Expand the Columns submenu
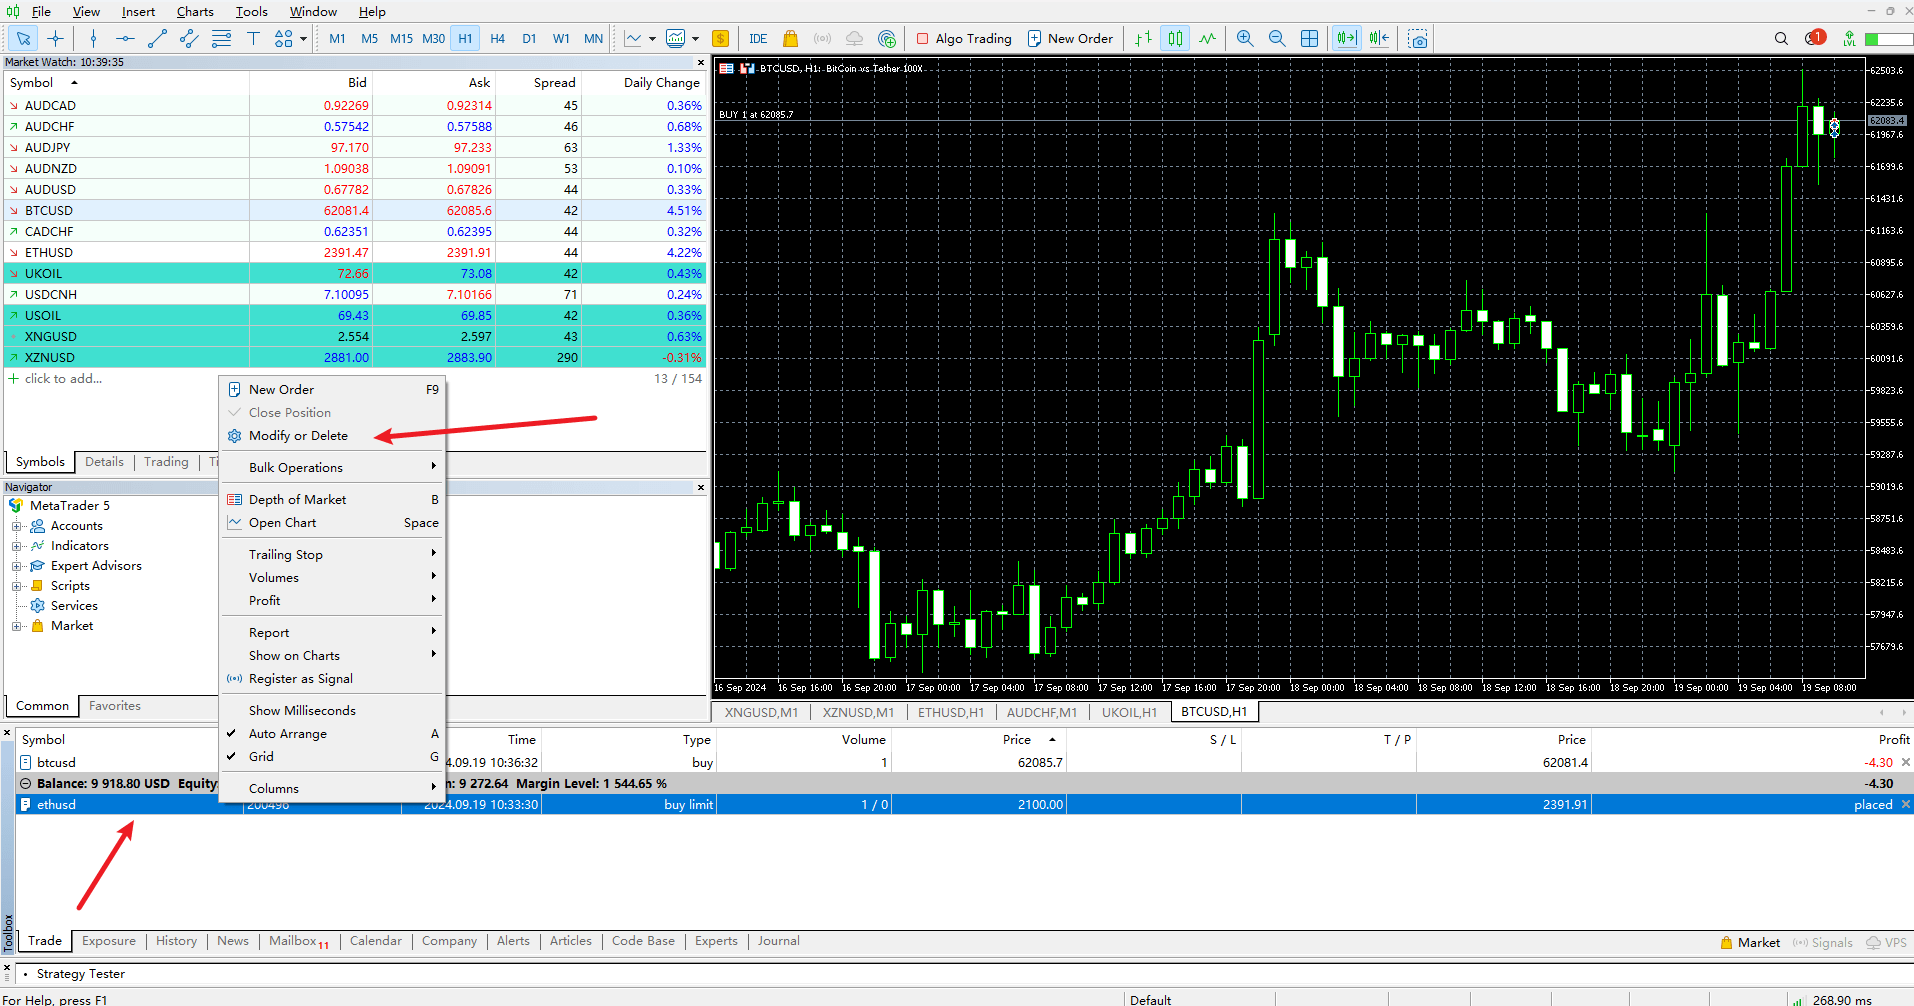 (x=331, y=788)
